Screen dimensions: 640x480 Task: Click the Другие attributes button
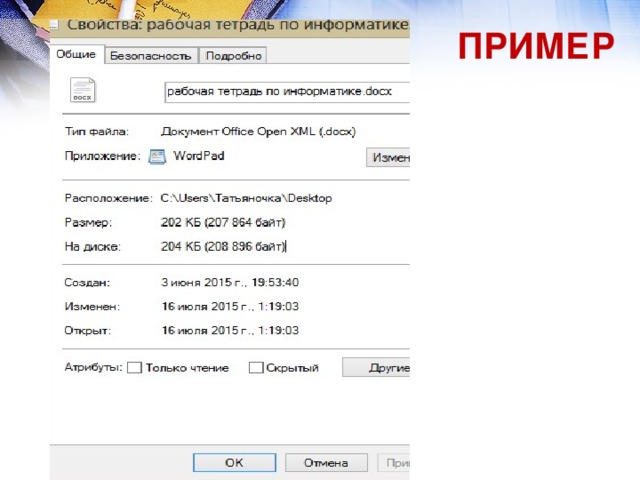(x=376, y=367)
